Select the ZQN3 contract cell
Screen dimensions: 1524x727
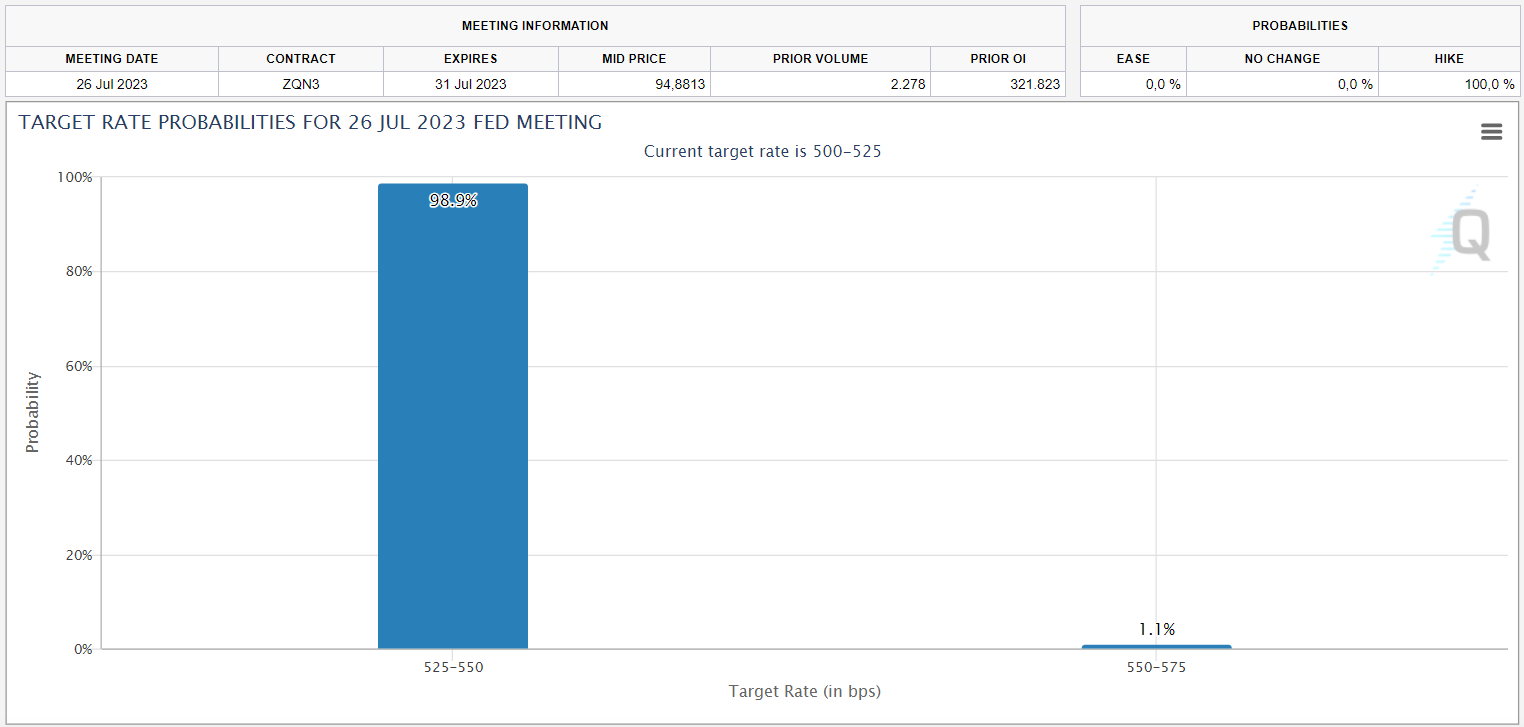tap(301, 84)
